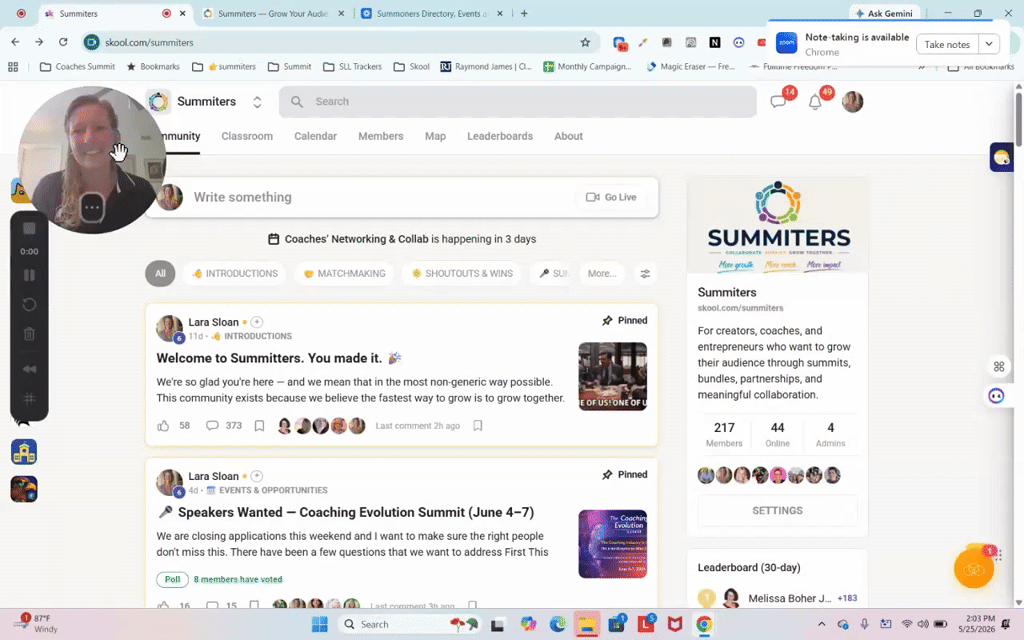Image resolution: width=1024 pixels, height=640 pixels.
Task: Filter posts by MATCHMAKING category
Action: coord(344,274)
